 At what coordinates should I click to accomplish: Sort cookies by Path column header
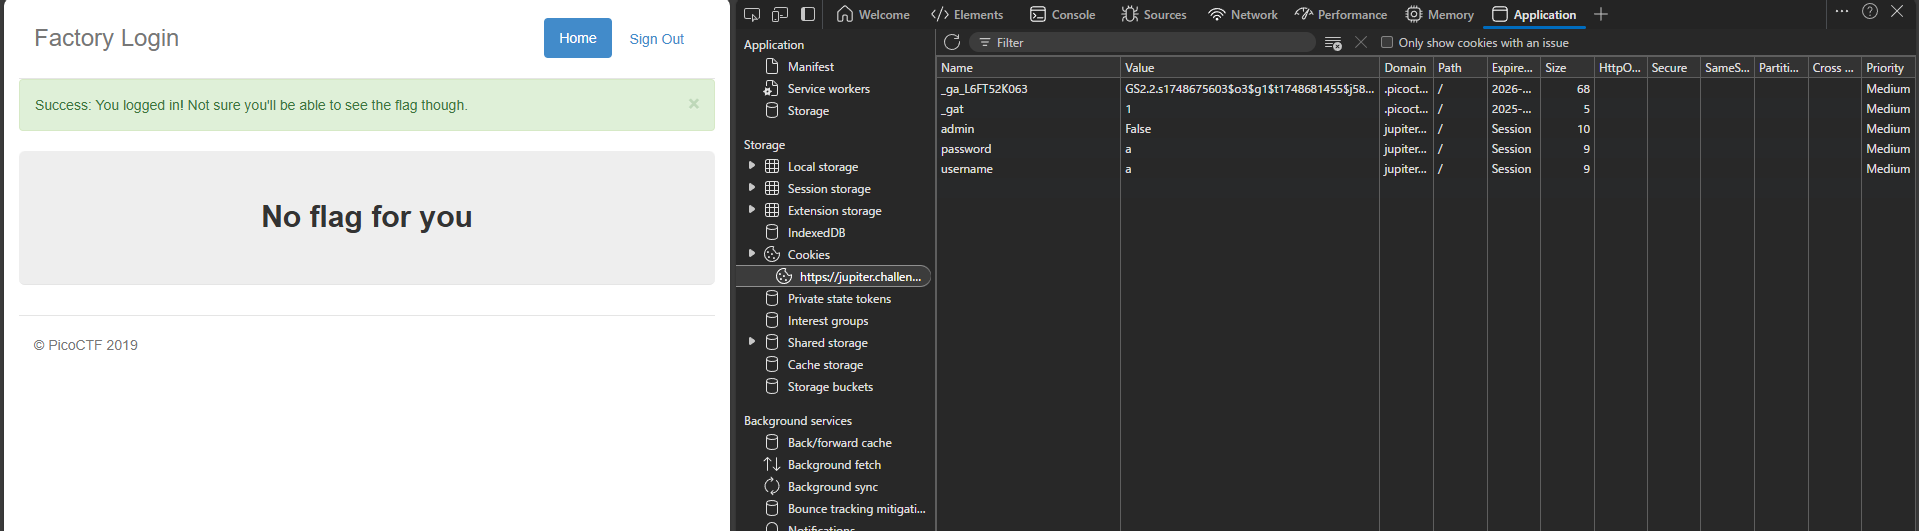point(1460,68)
